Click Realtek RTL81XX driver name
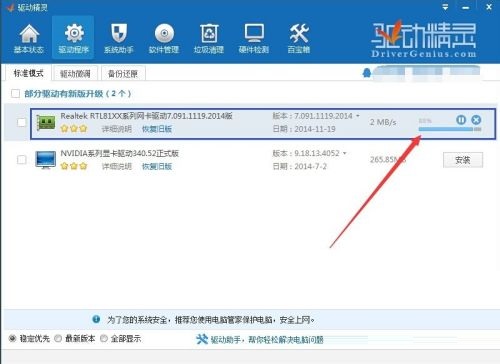The width and height of the screenshot is (500, 364). [146, 116]
